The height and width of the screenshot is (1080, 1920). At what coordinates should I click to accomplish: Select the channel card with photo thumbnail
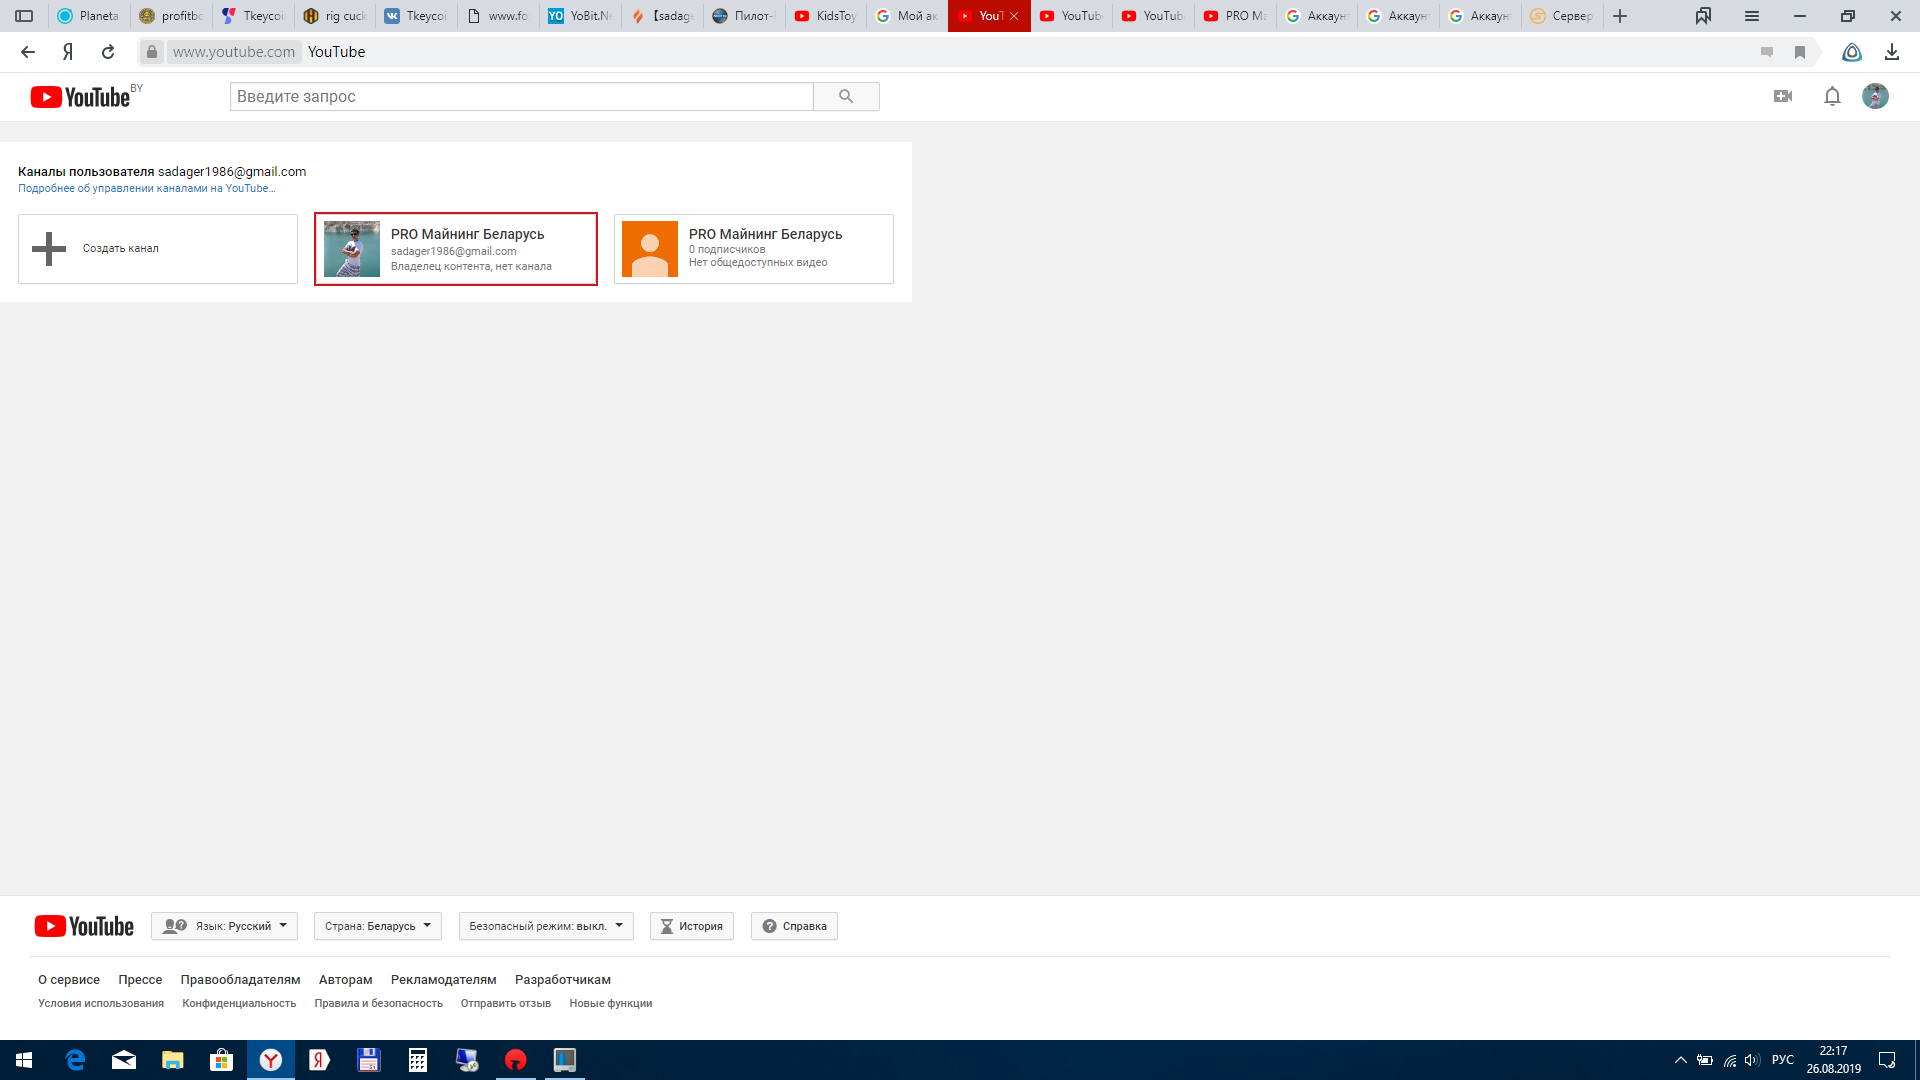tap(456, 249)
